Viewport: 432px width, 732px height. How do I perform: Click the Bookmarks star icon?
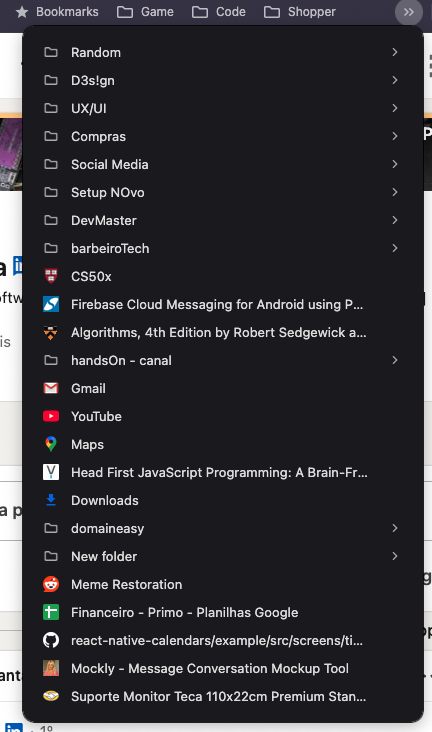pyautogui.click(x=21, y=12)
